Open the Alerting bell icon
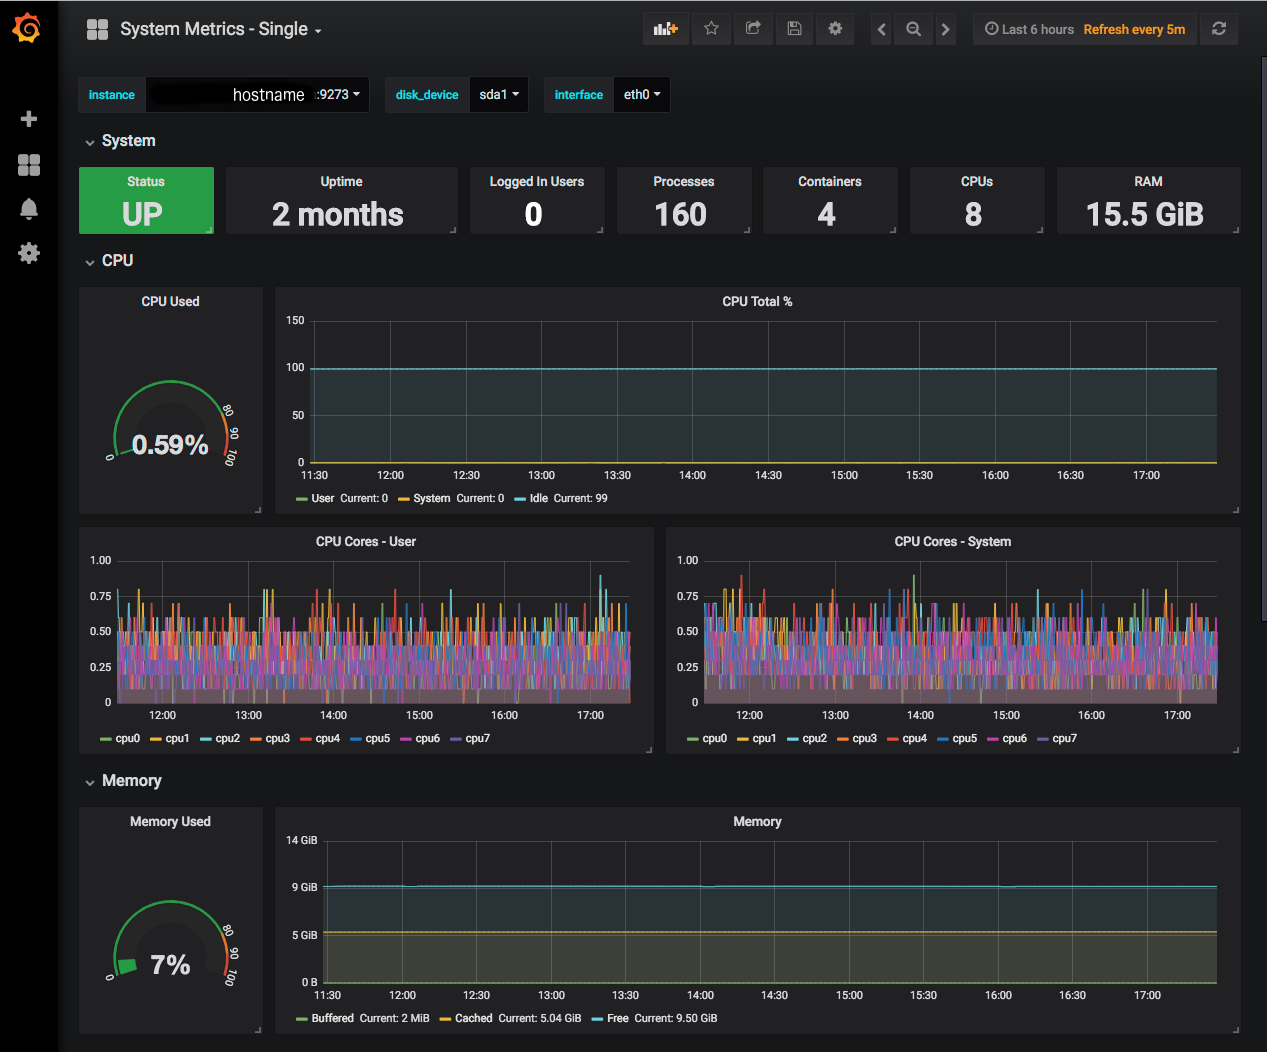The image size is (1267, 1052). tap(29, 209)
